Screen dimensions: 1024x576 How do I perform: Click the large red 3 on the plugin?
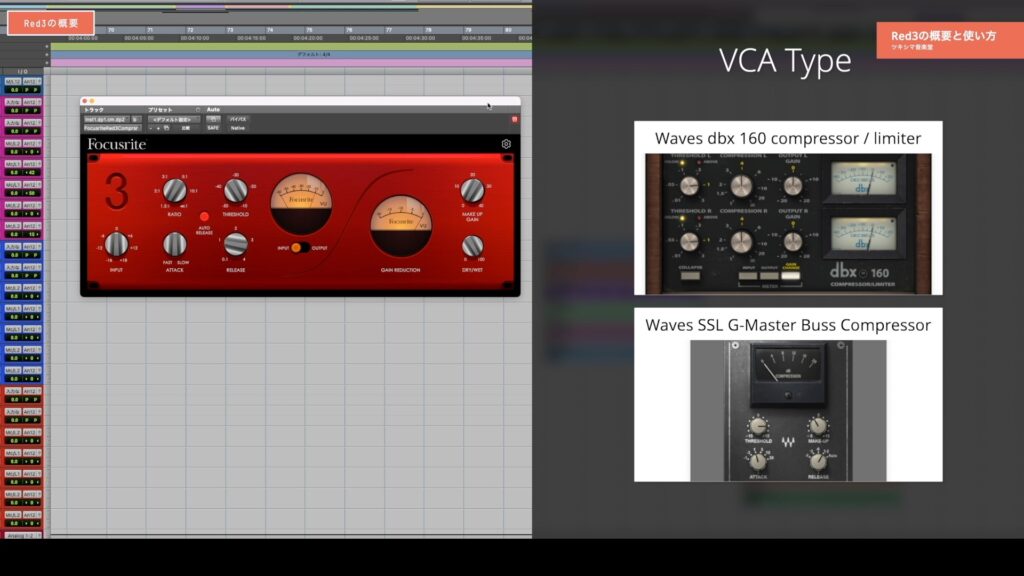pyautogui.click(x=116, y=191)
